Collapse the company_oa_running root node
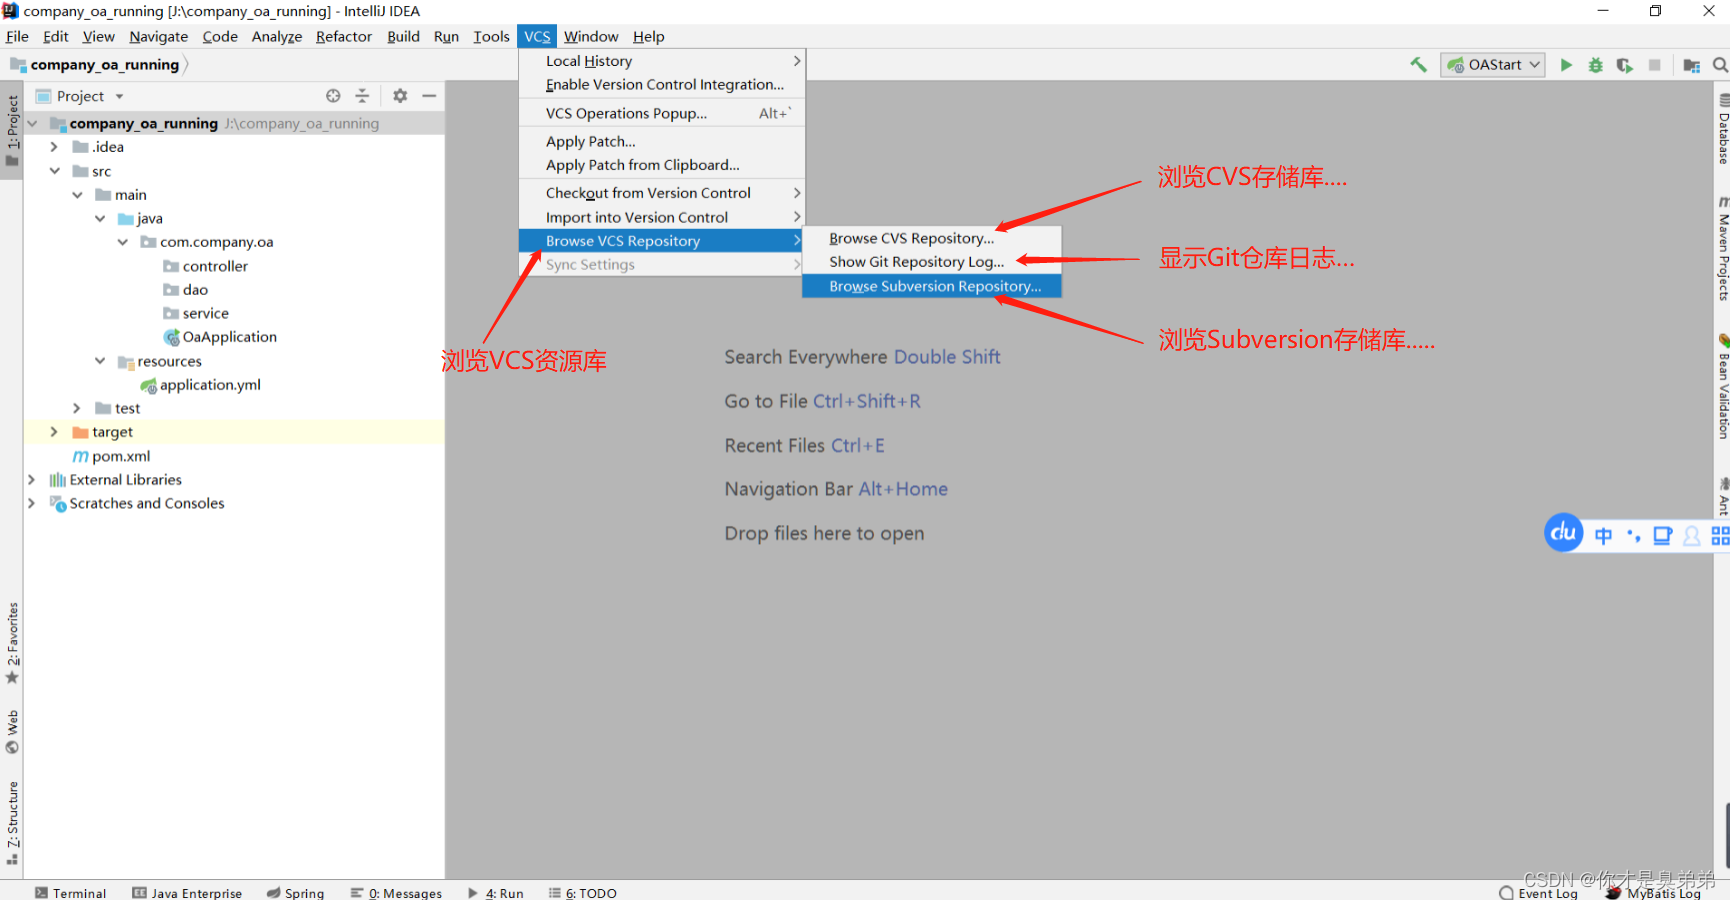1730x900 pixels. click(32, 124)
